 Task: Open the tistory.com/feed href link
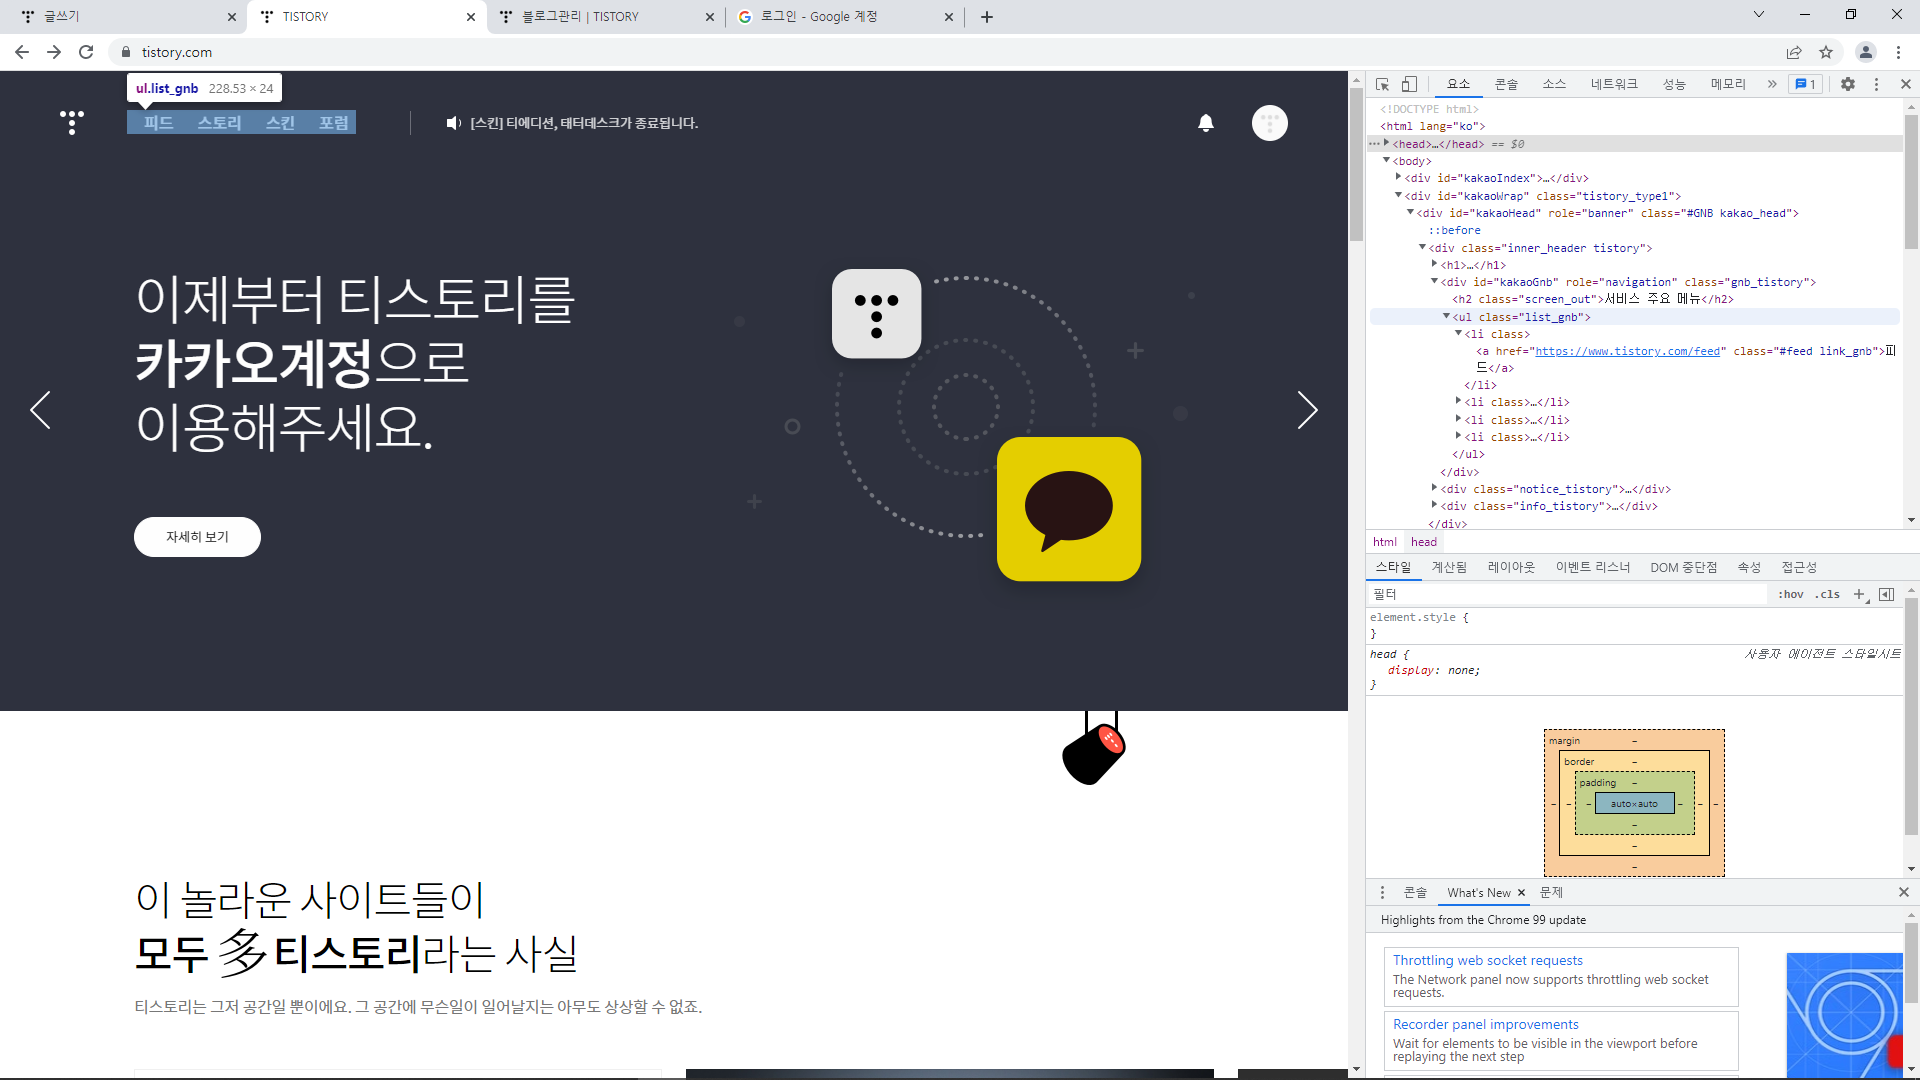point(1627,352)
